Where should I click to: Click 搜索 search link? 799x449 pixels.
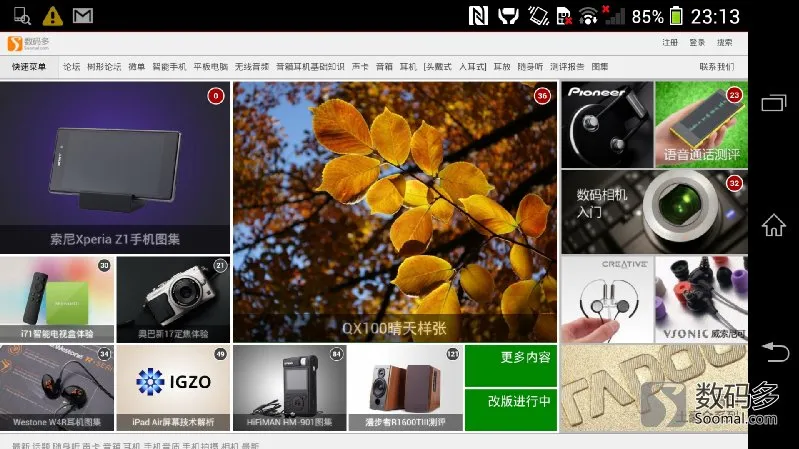coord(725,43)
